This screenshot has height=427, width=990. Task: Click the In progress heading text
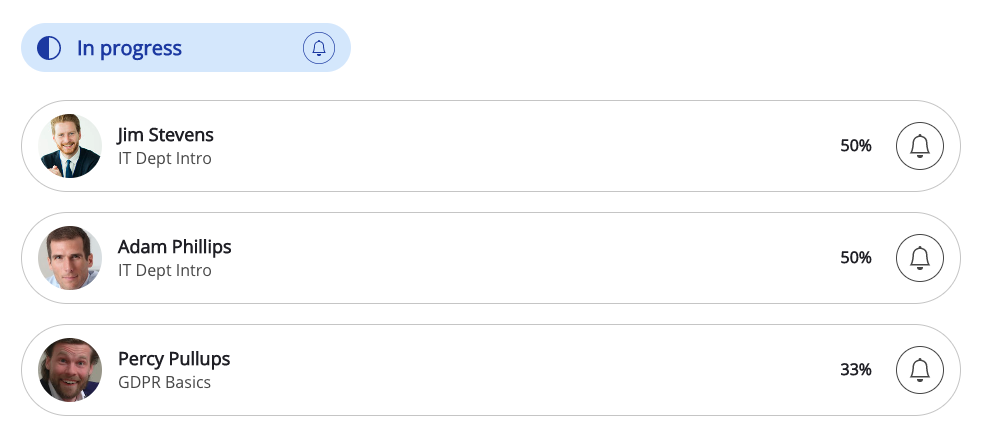(129, 48)
